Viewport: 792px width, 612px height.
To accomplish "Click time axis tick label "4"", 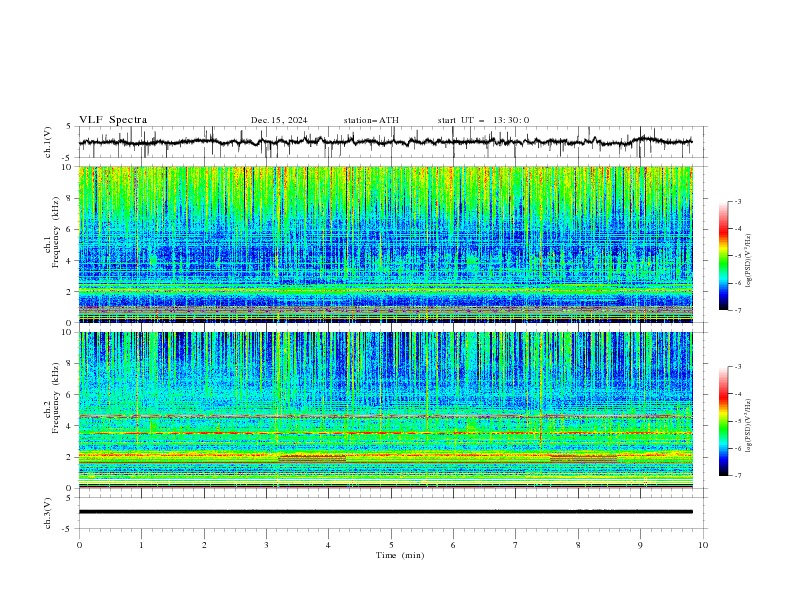I will 328,545.
